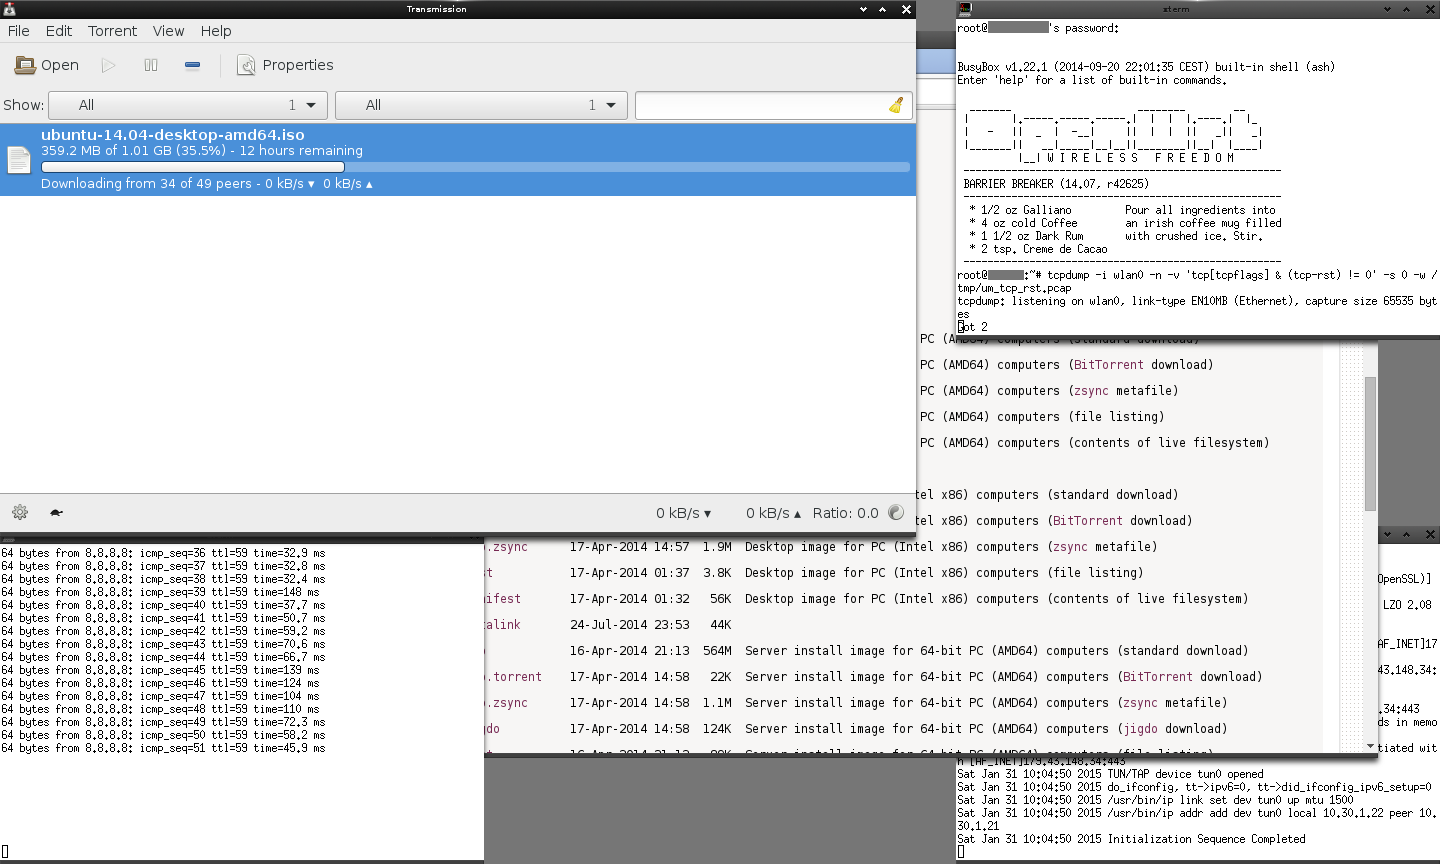Open the File menu

point(19,31)
